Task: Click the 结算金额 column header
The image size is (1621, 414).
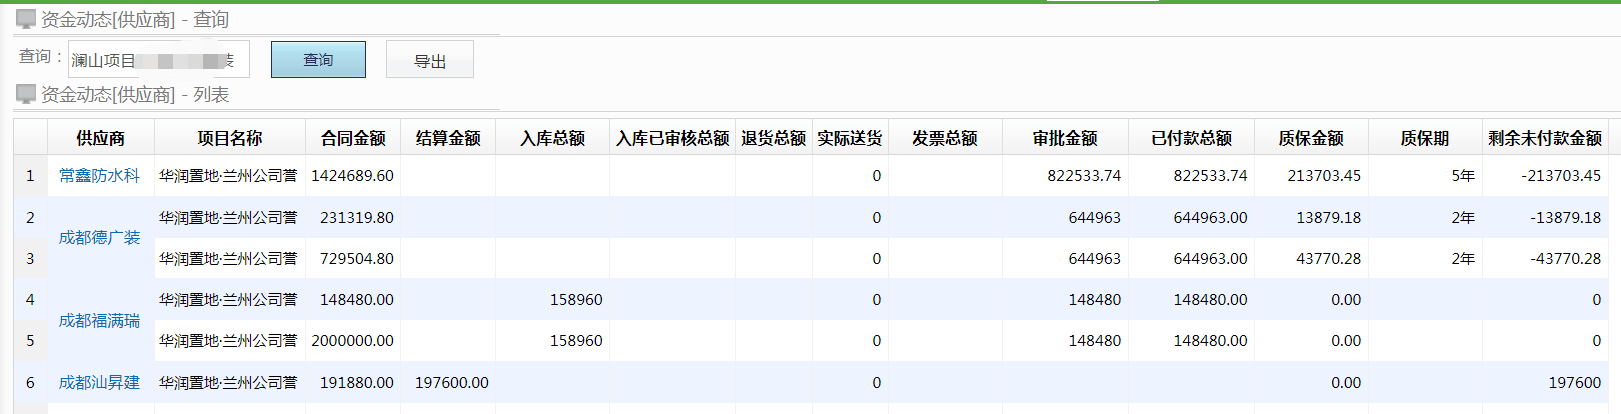Action: pos(448,138)
